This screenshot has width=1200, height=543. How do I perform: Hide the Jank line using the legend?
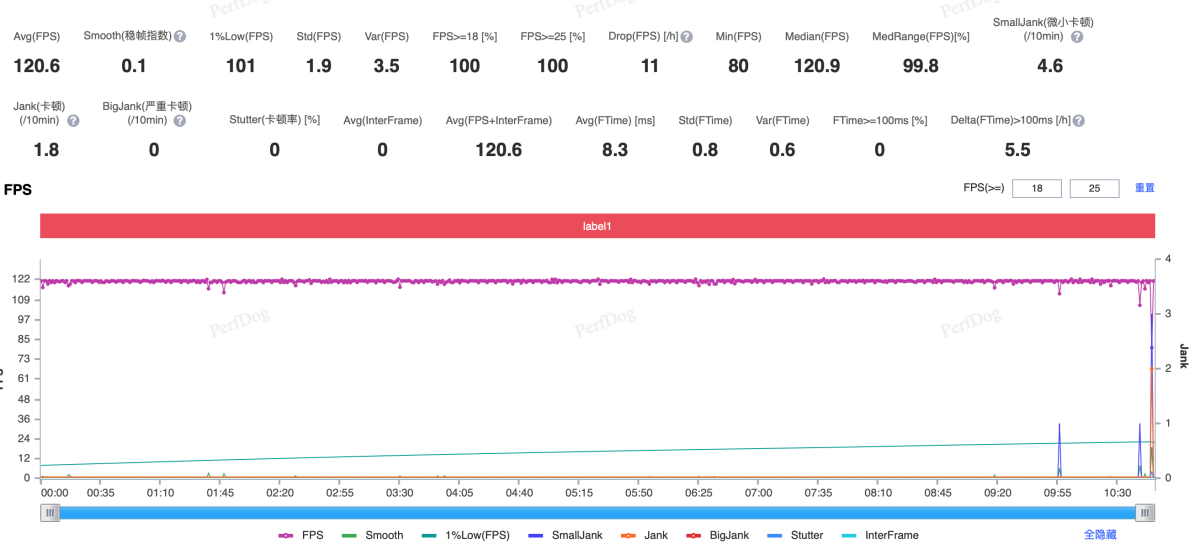tap(645, 535)
